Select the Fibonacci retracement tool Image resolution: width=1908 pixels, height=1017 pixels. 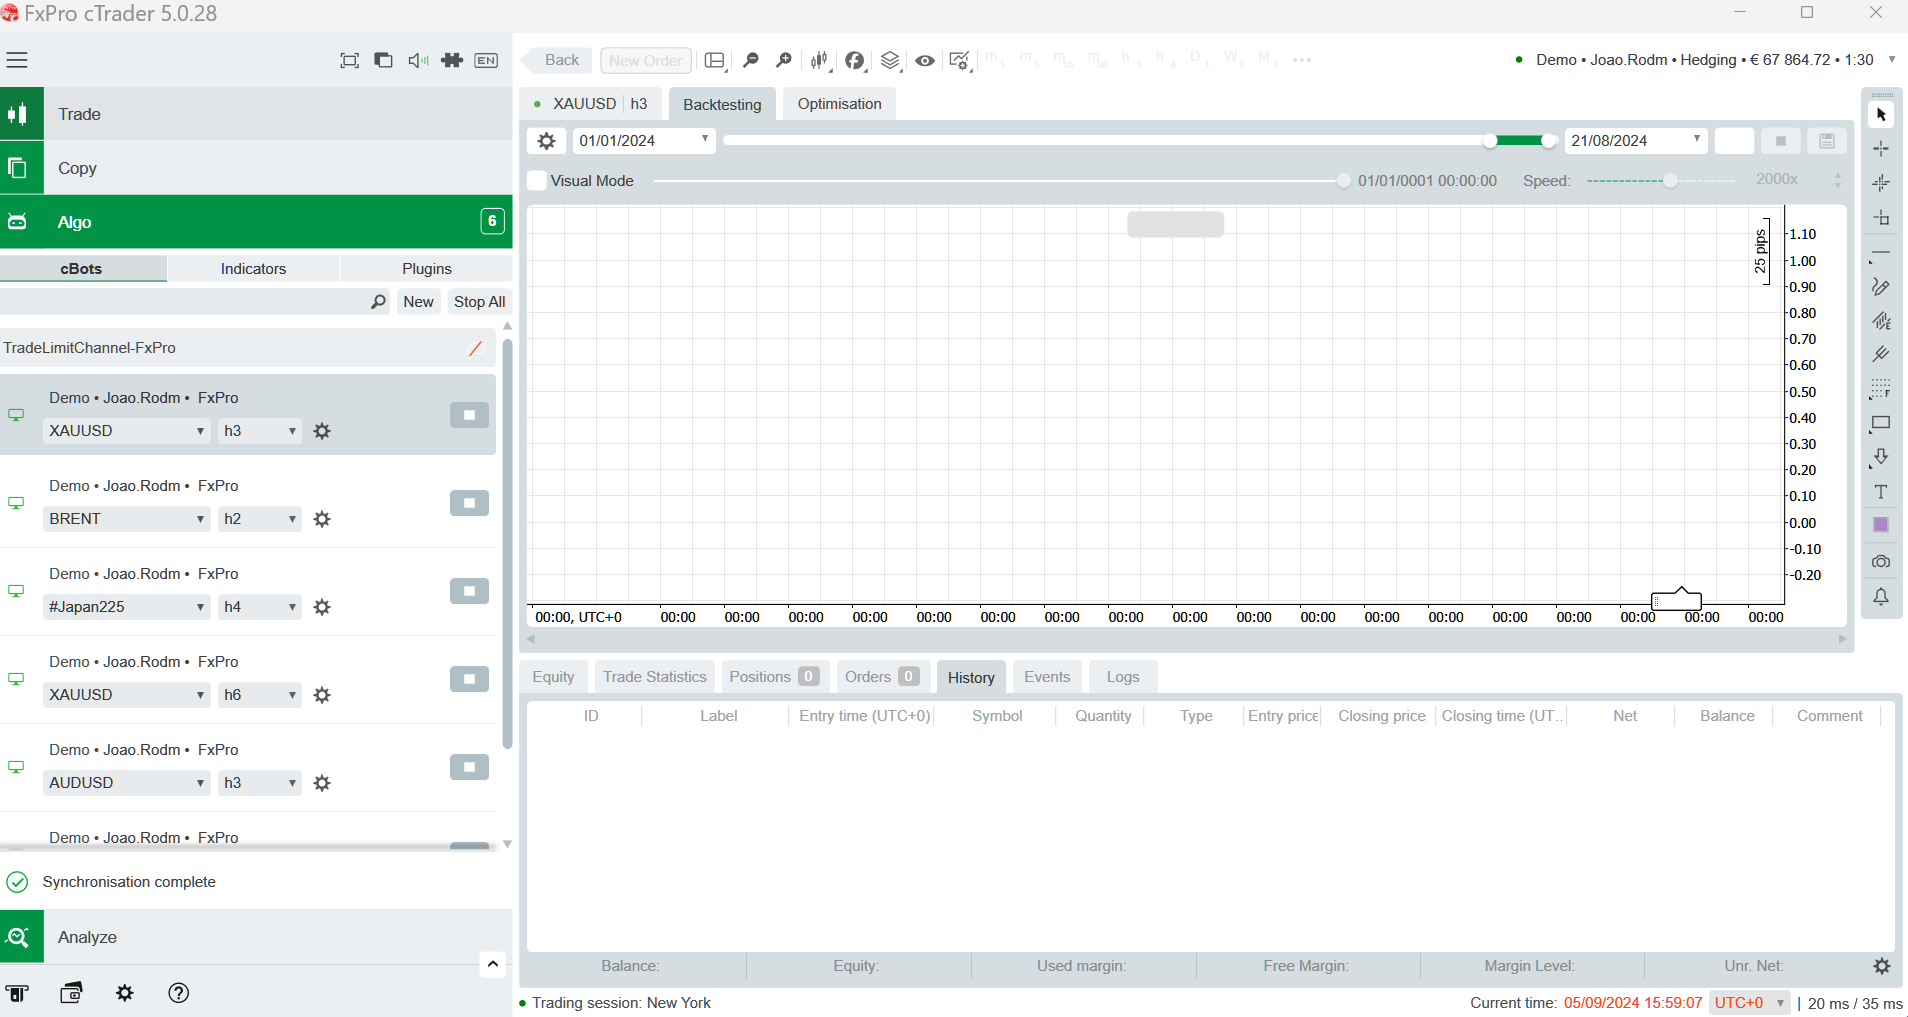pos(1881,388)
